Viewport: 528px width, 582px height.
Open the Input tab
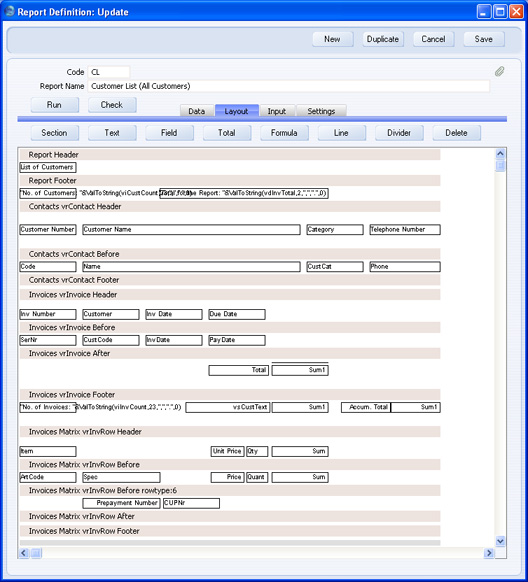click(x=277, y=111)
